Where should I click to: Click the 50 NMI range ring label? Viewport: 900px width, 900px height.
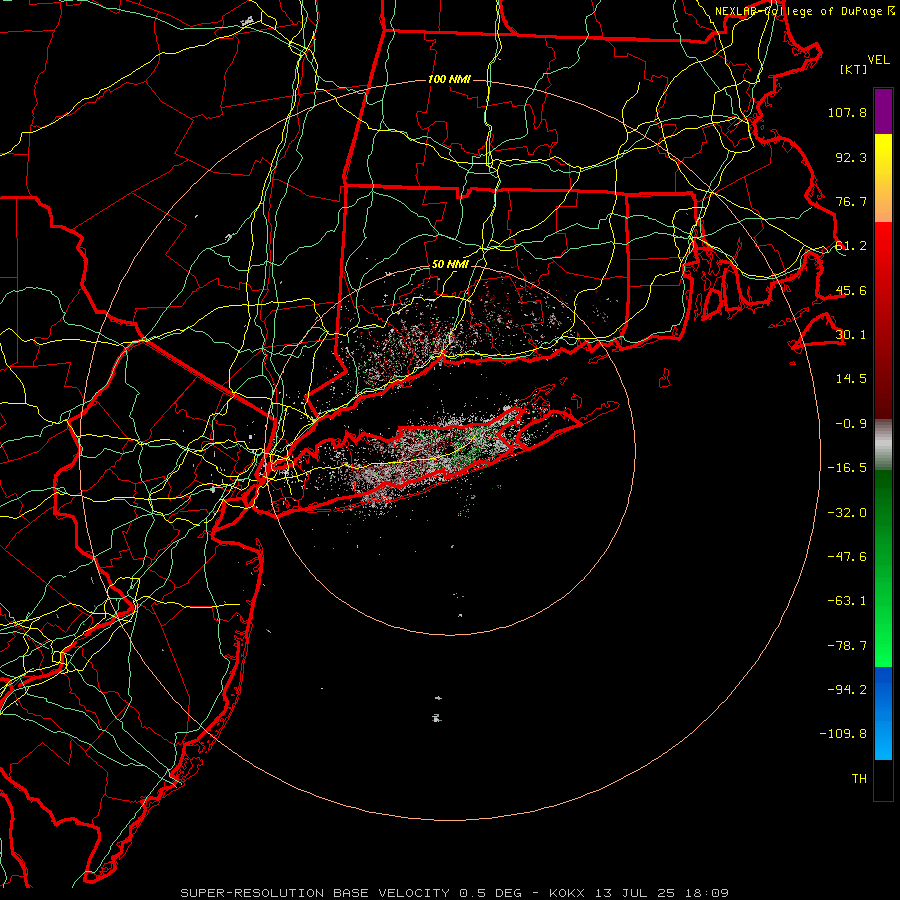(450, 264)
